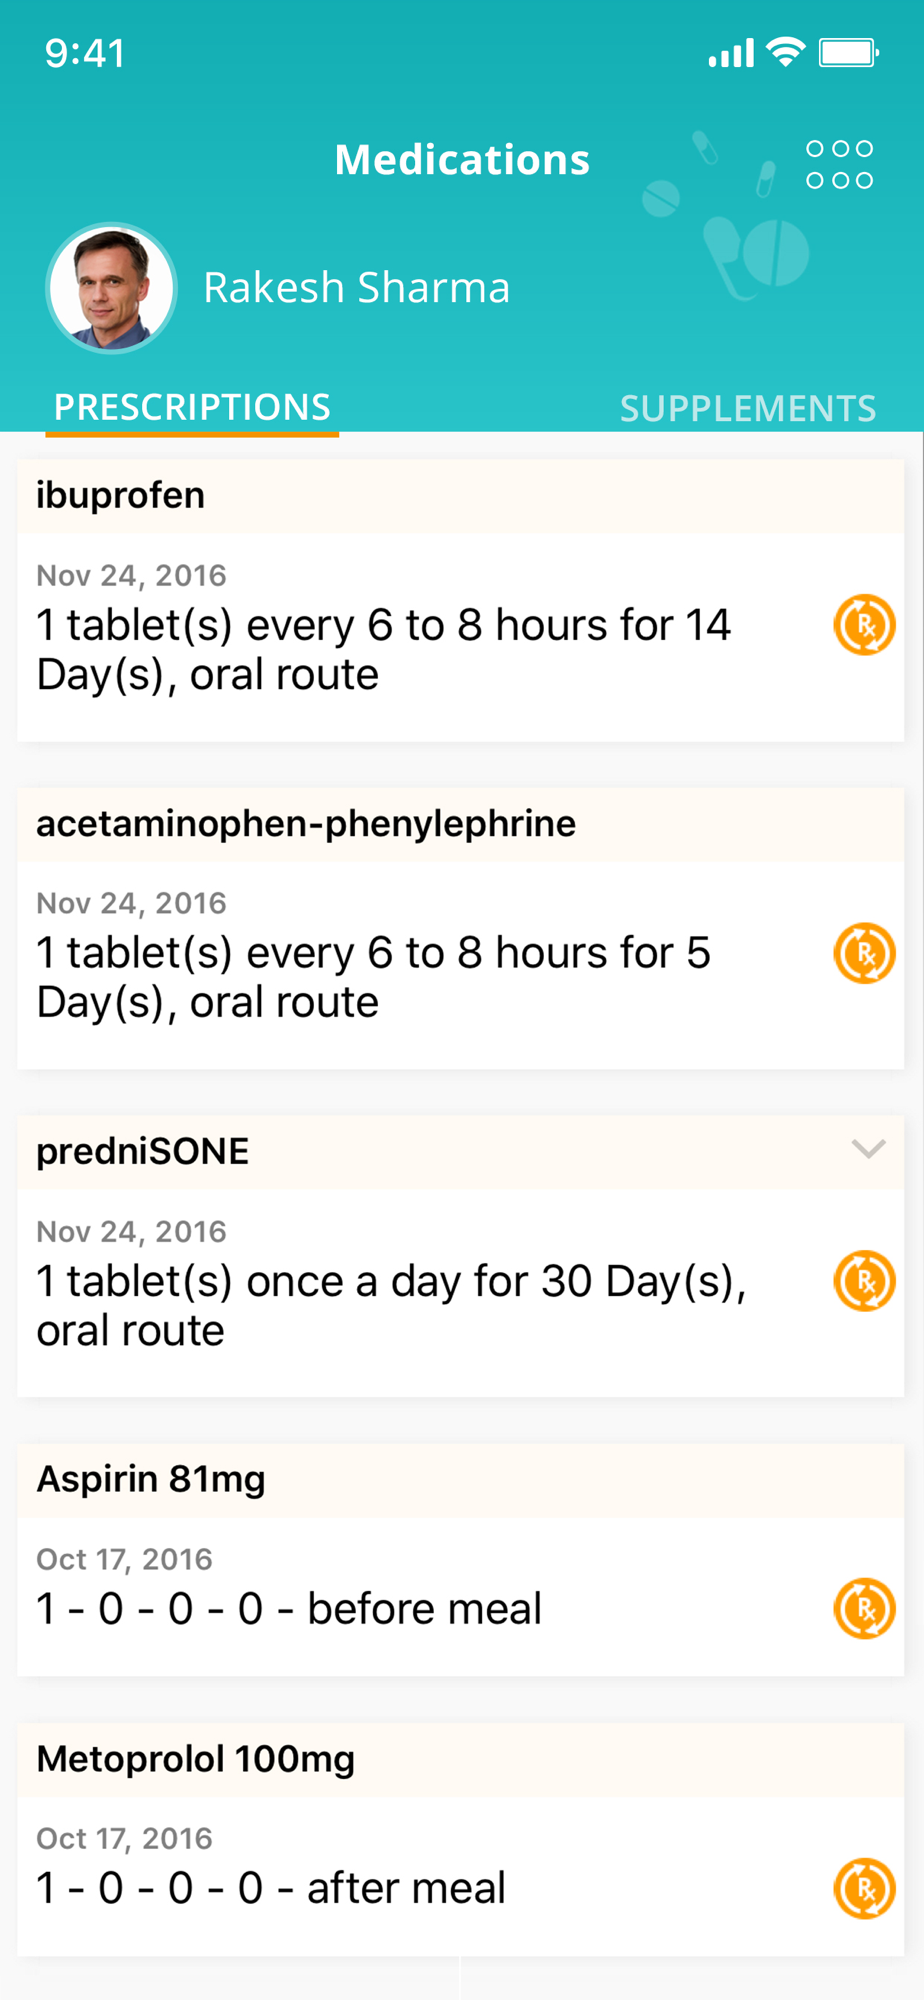The image size is (924, 2000).
Task: Open the acetaminophen-phenylephrine header
Action: (x=461, y=824)
